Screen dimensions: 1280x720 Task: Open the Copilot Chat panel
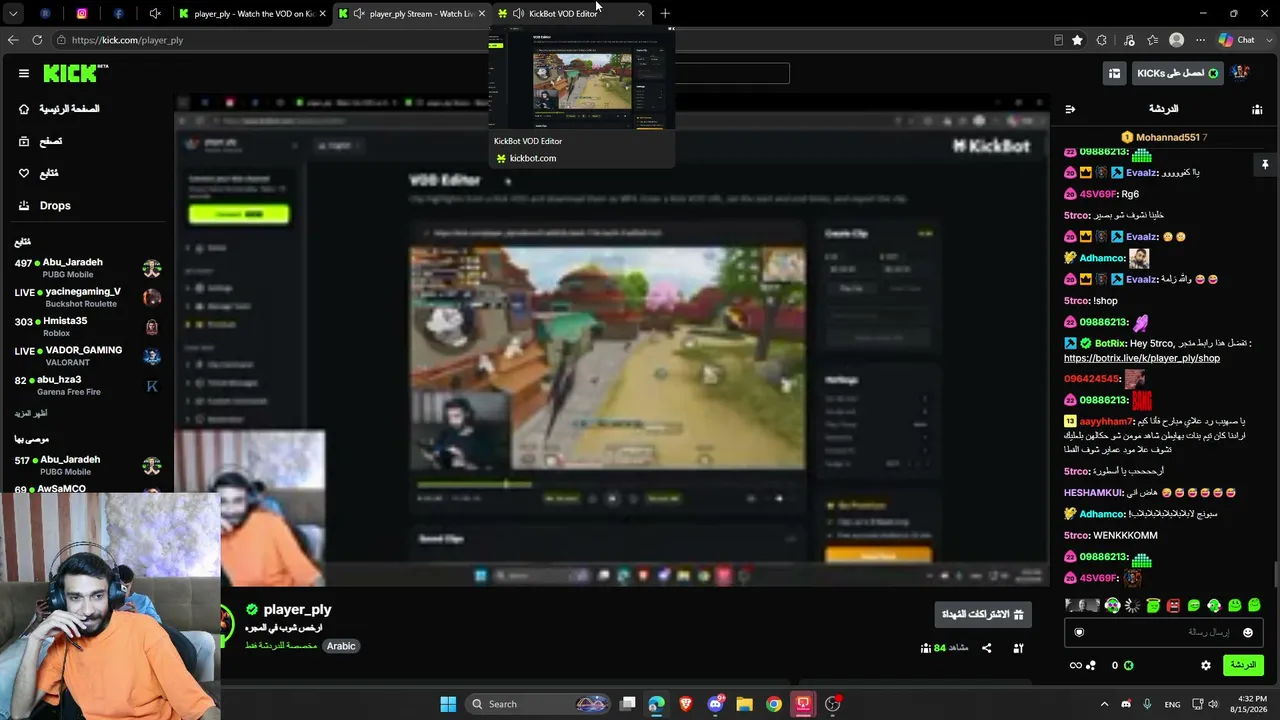(1237, 40)
